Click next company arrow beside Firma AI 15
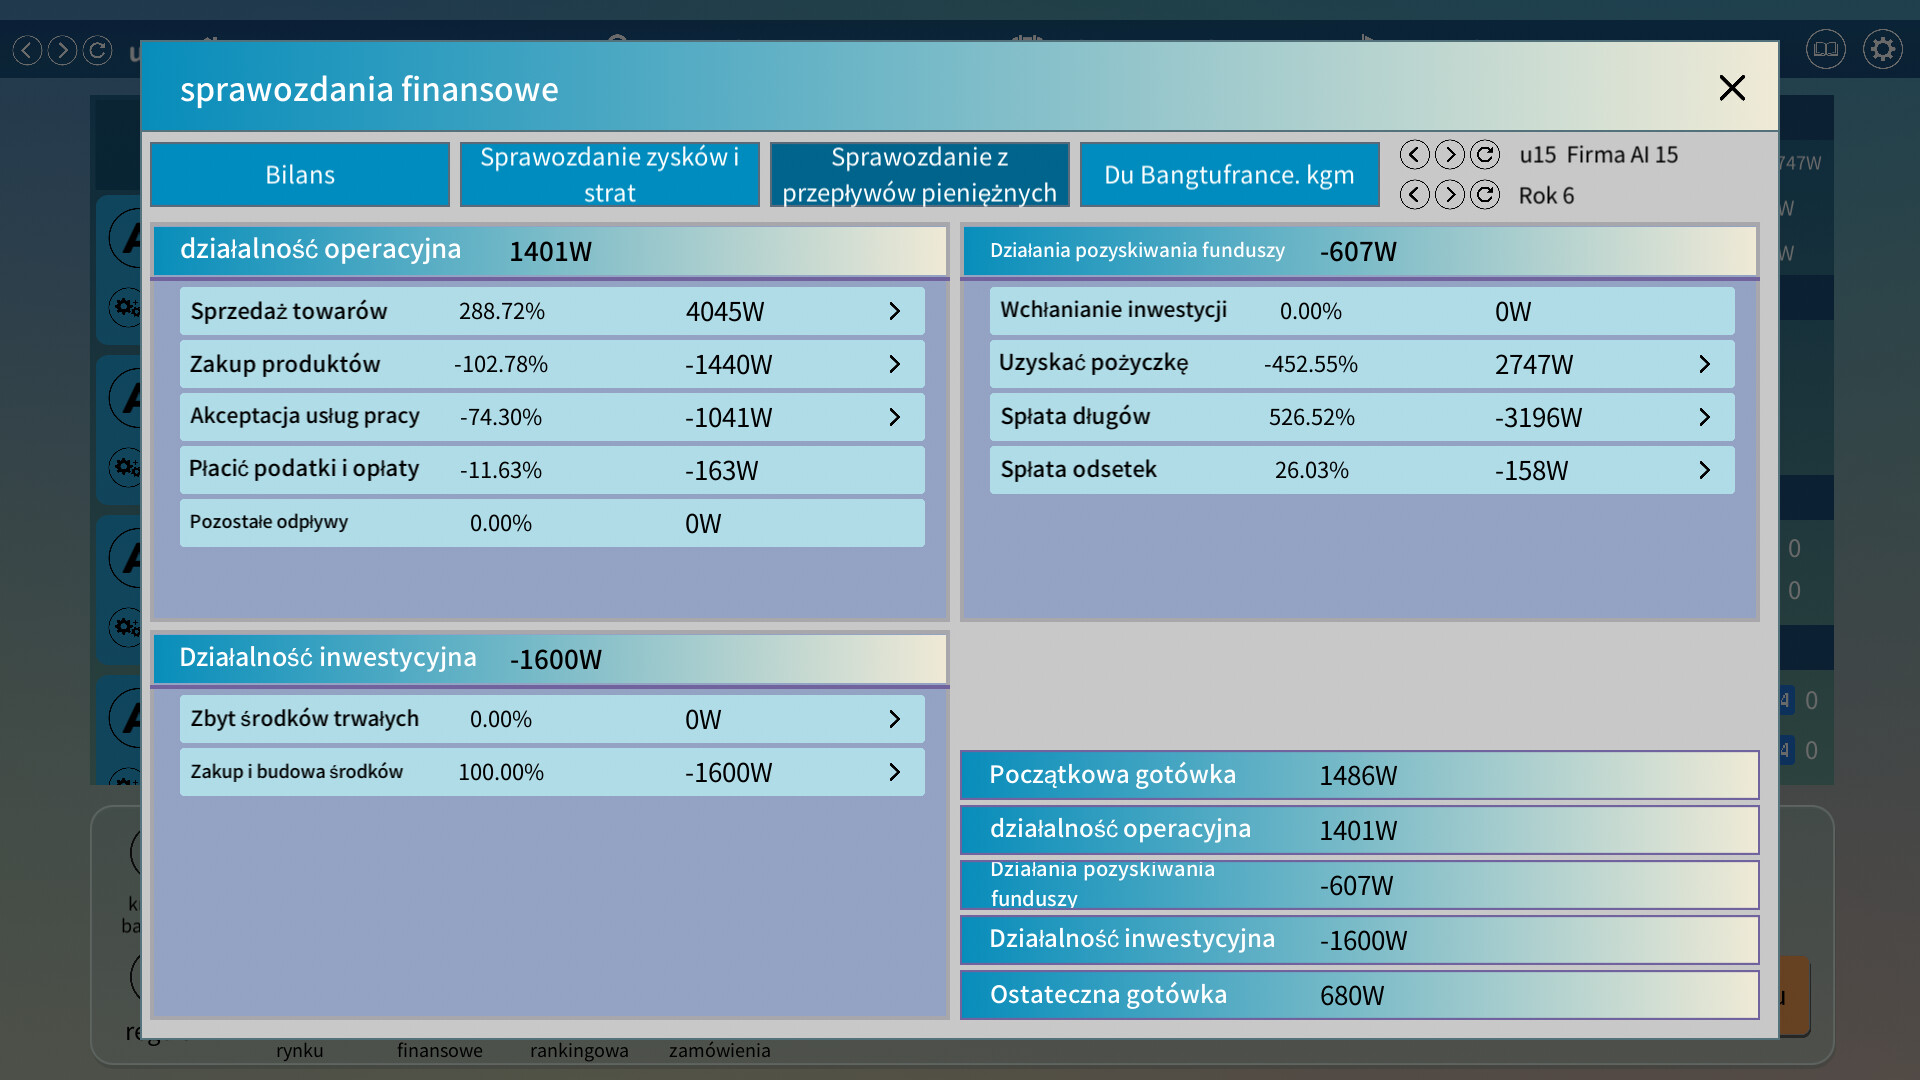1920x1080 pixels. click(x=1449, y=155)
